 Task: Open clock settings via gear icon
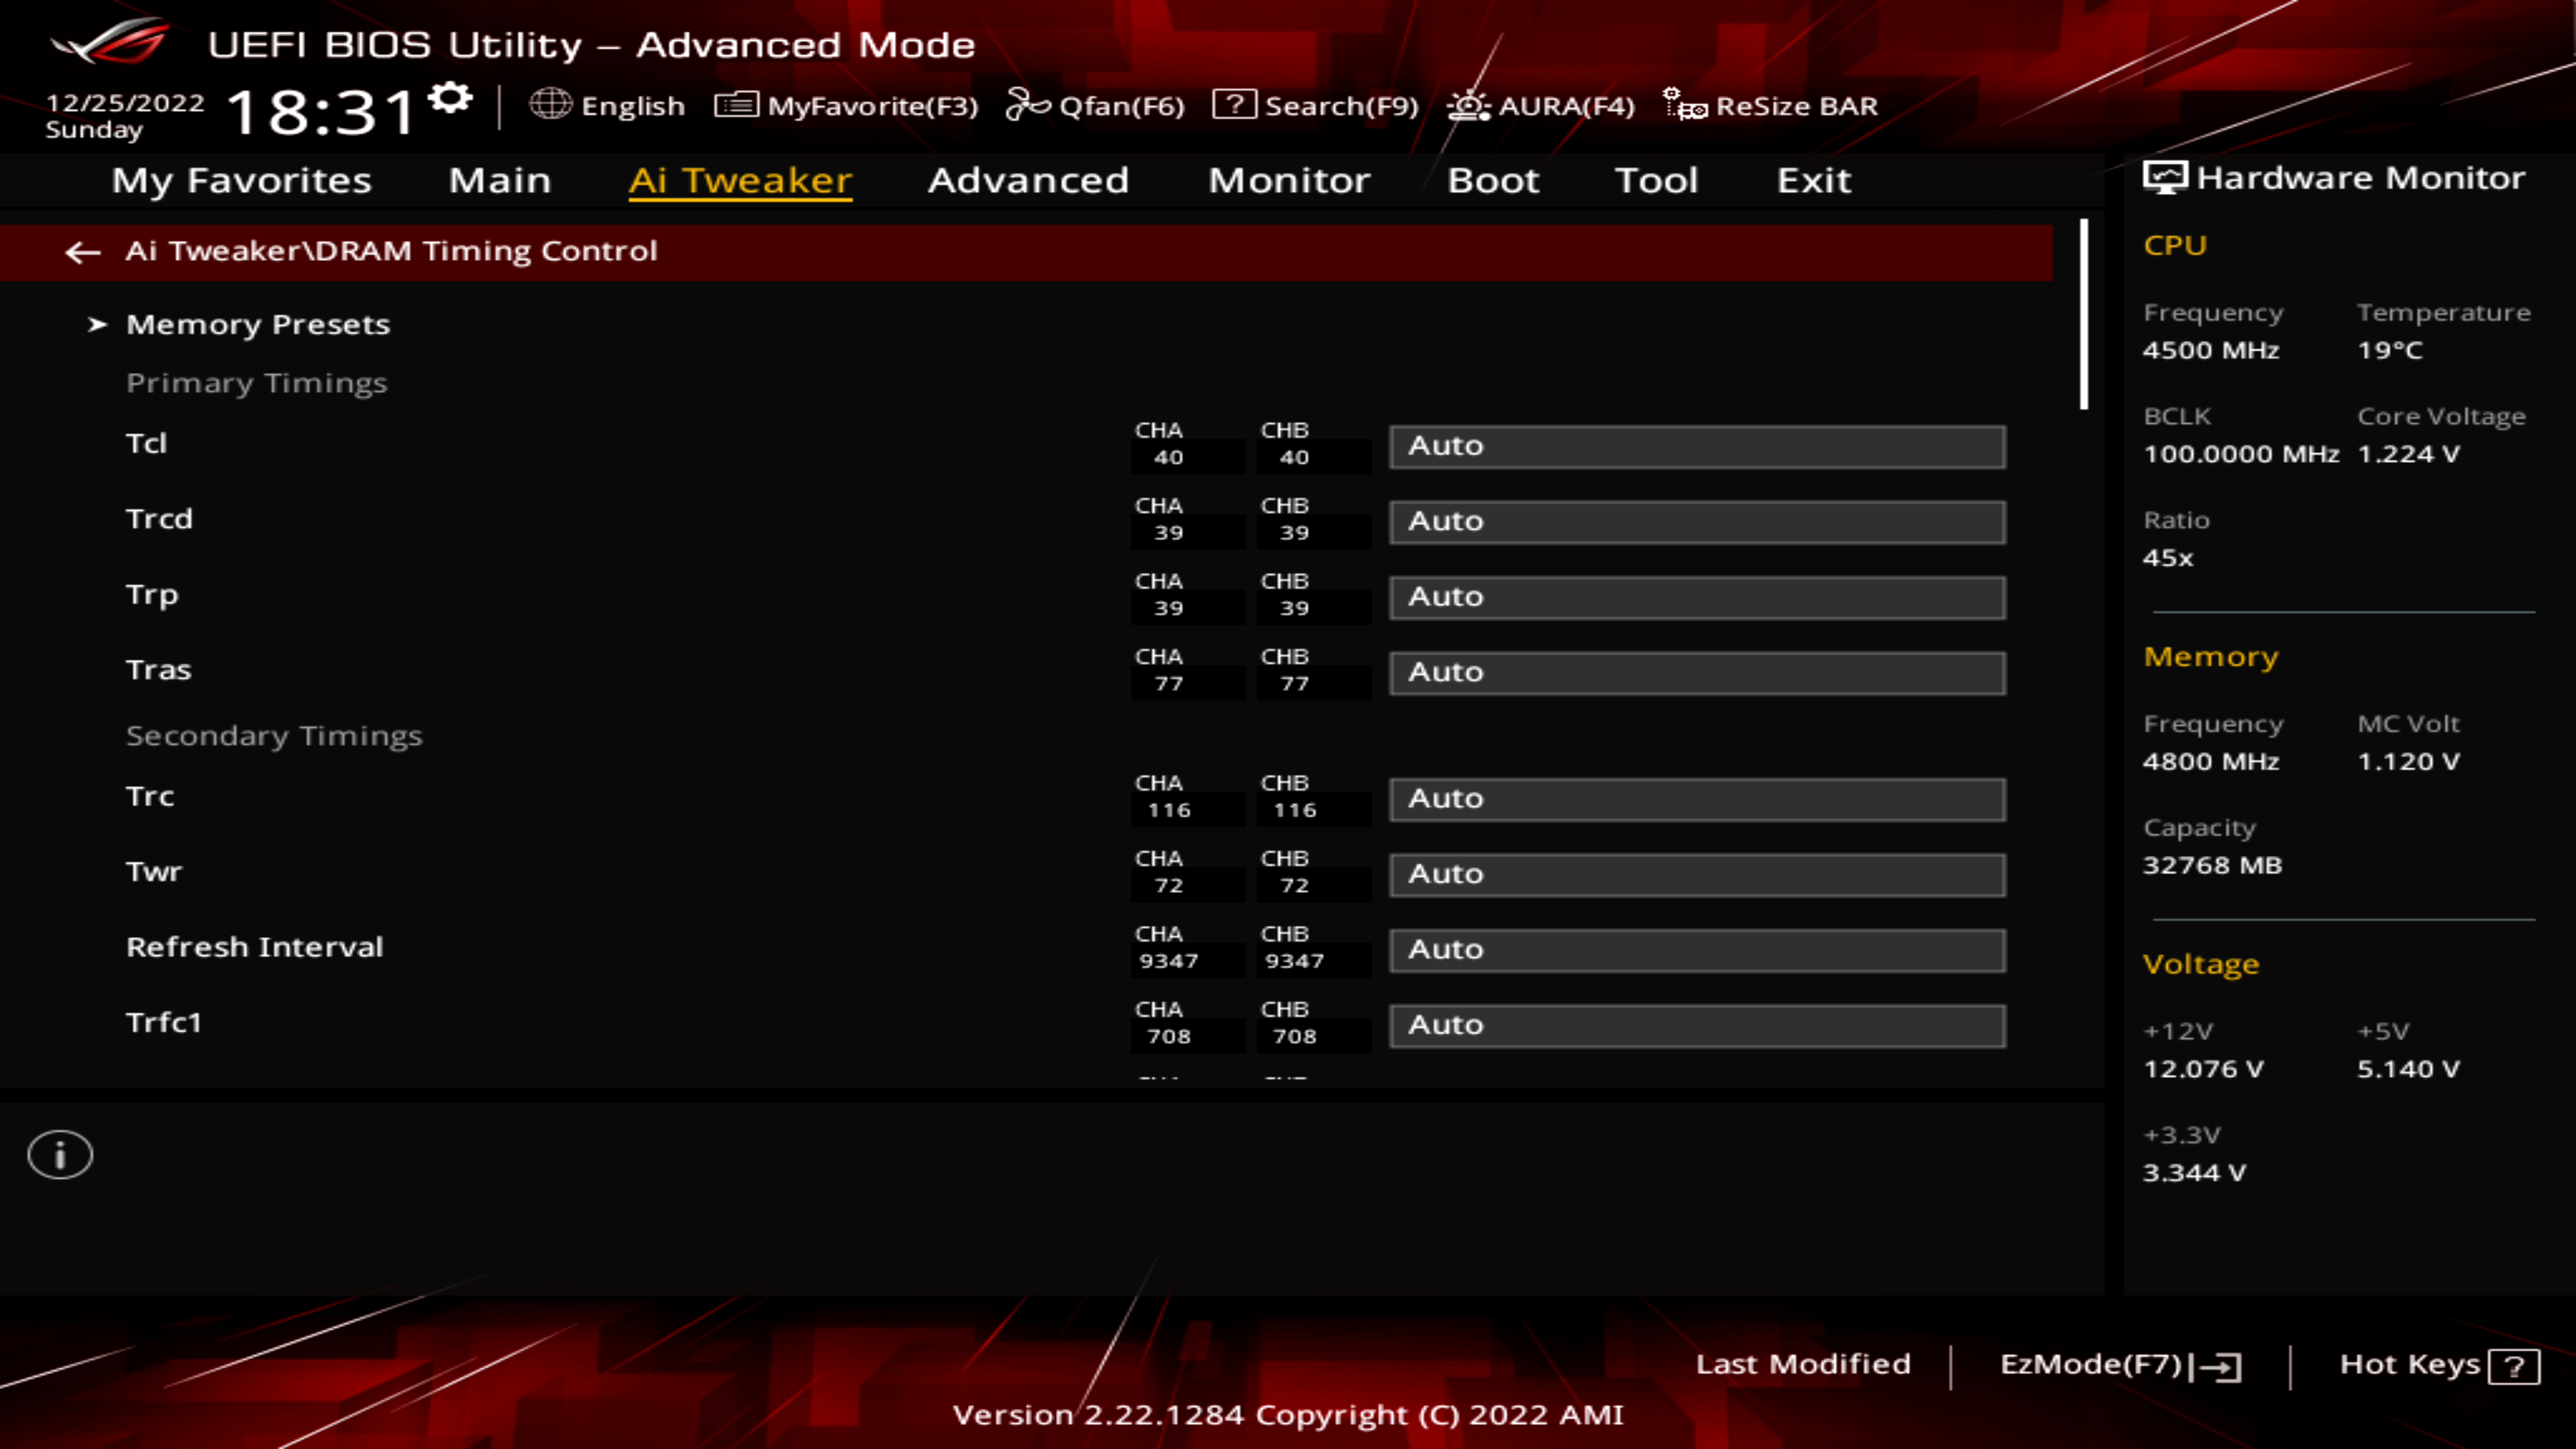(x=449, y=97)
